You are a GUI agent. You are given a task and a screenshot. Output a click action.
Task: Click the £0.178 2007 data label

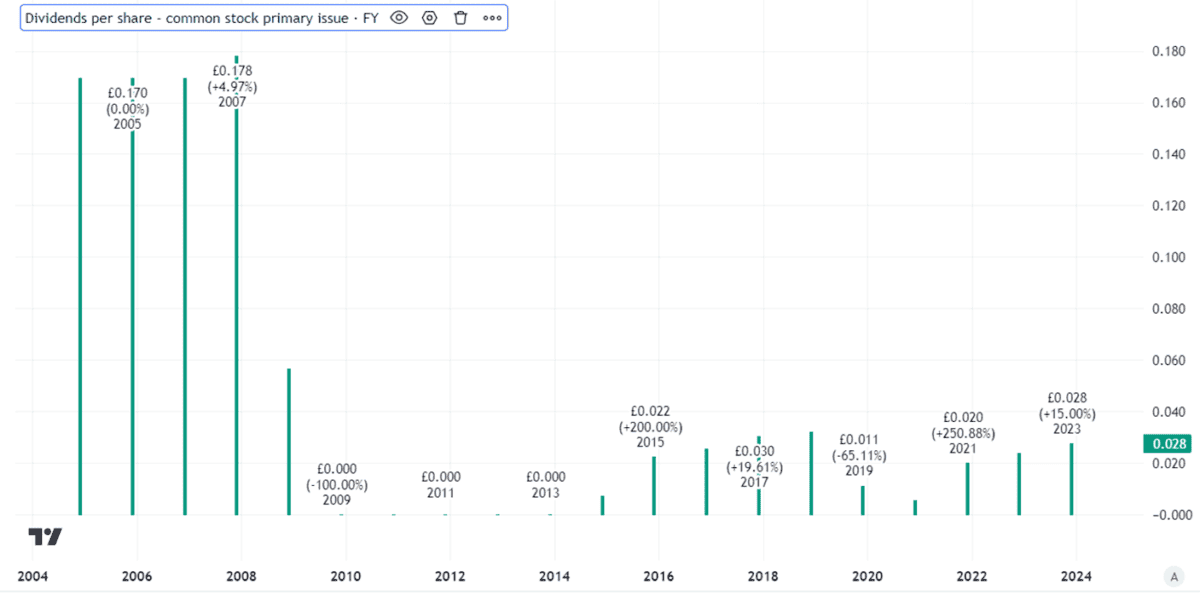point(232,86)
